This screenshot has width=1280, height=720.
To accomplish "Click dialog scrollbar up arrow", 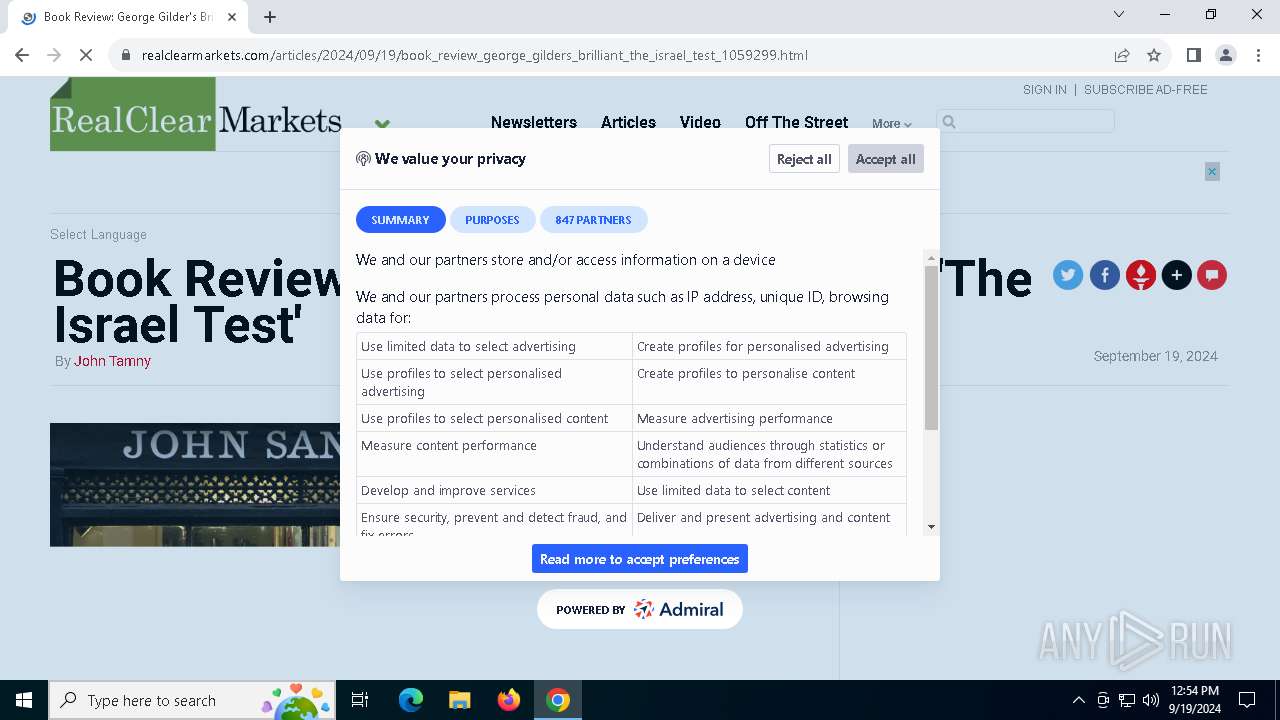I will (x=931, y=257).
